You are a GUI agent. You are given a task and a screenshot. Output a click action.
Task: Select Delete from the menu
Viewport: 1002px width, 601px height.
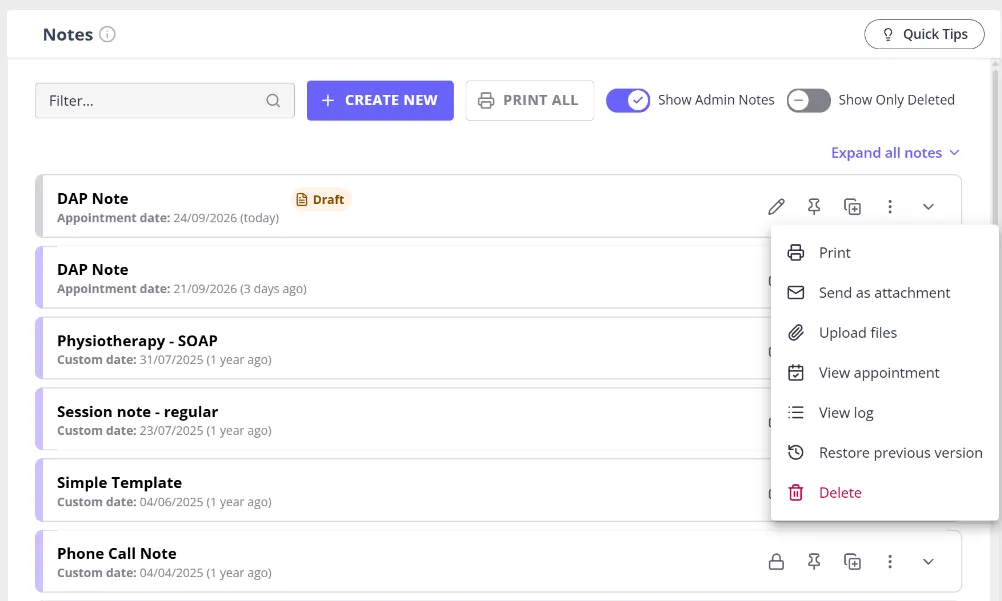pyautogui.click(x=884, y=493)
